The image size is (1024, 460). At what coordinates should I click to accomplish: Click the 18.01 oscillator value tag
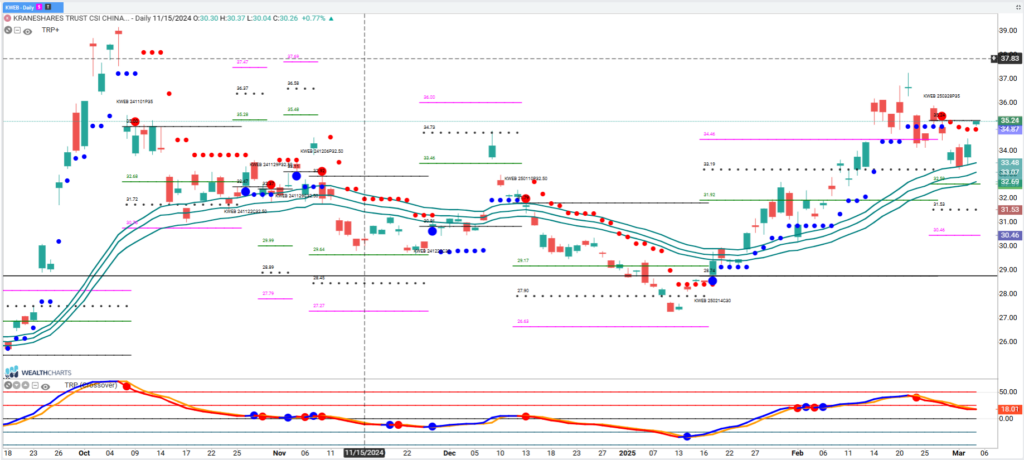click(1010, 410)
